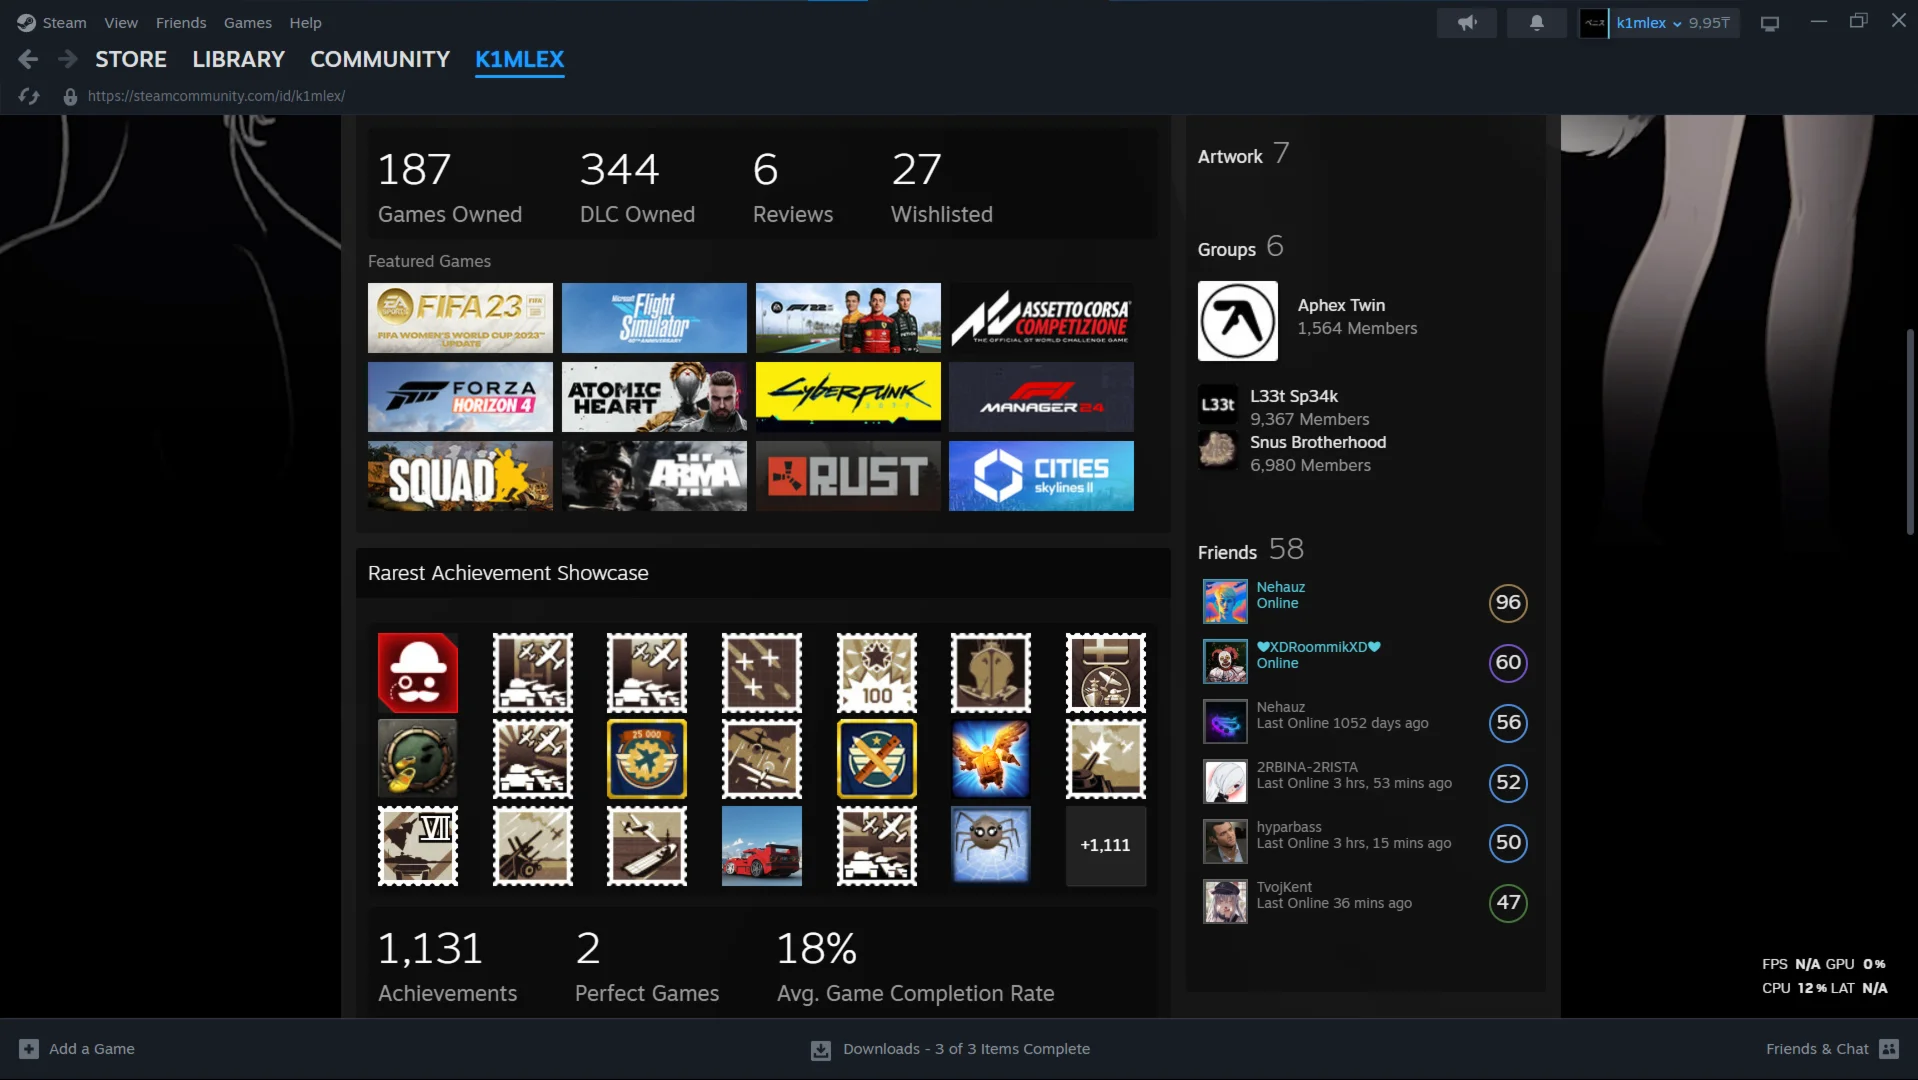Open the Snus Brotherhood group avatar
1918x1080 pixels.
[1218, 450]
